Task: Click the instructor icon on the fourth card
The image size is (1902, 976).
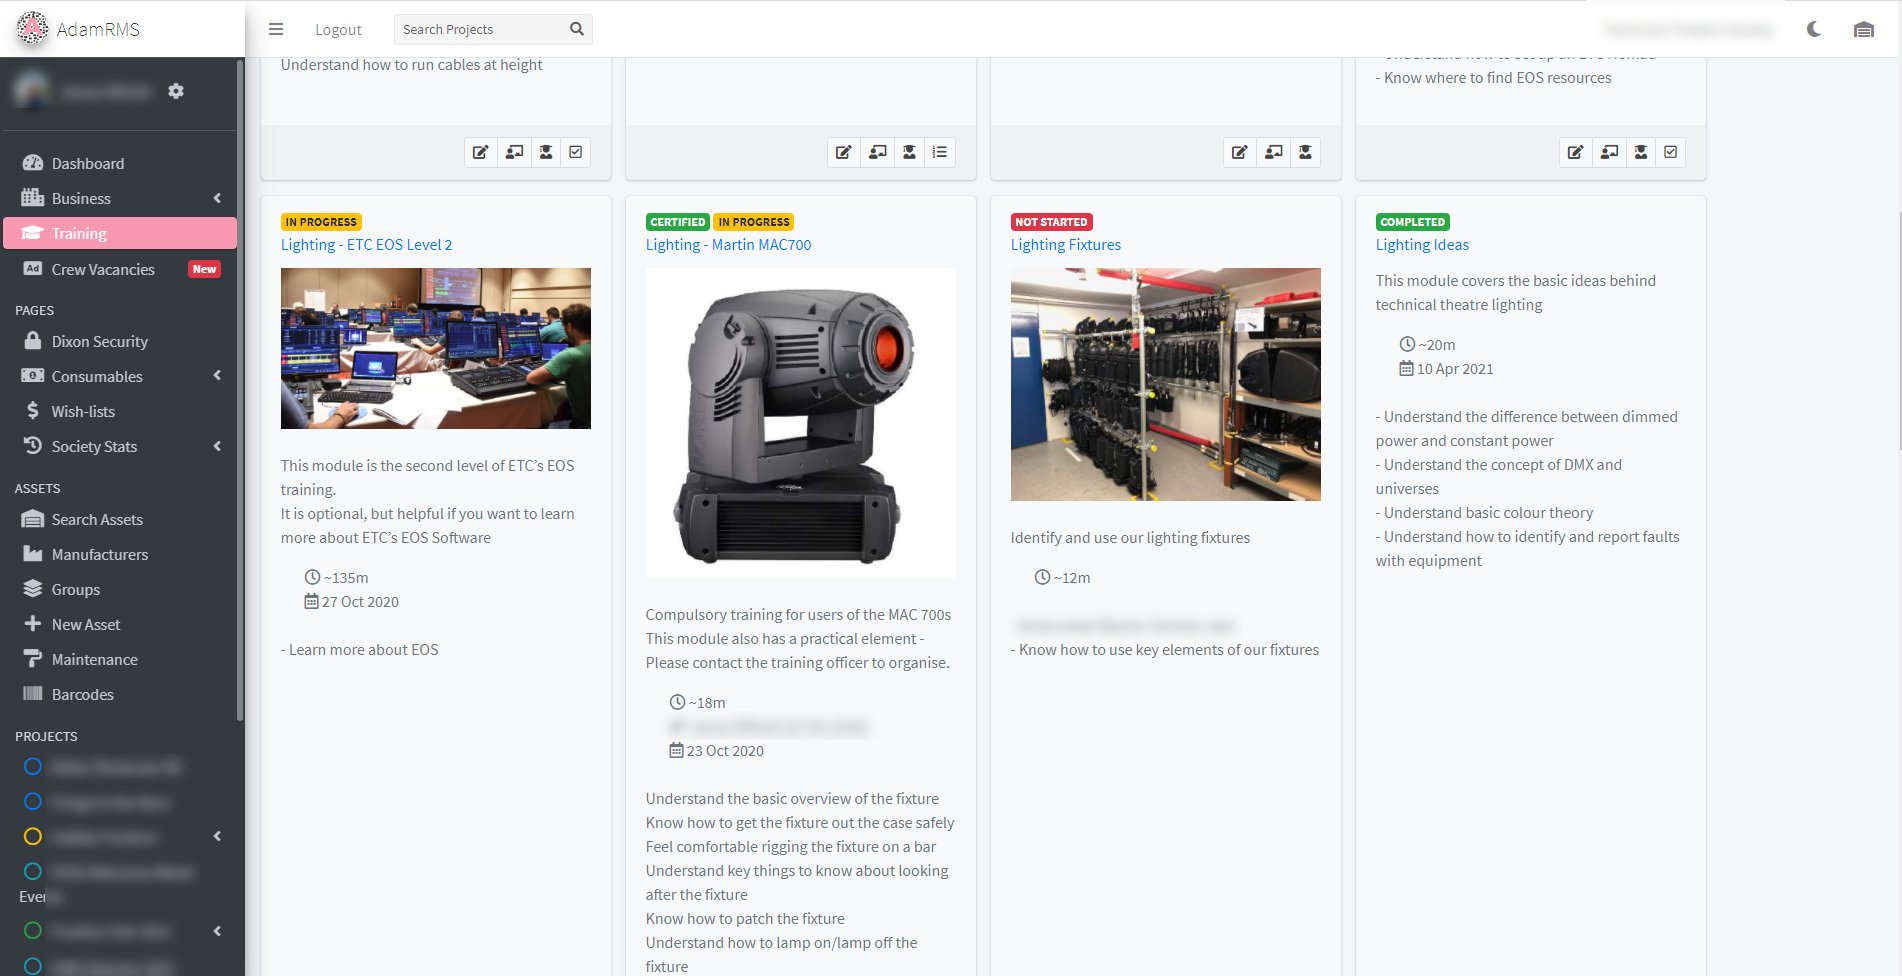Action: (1609, 152)
